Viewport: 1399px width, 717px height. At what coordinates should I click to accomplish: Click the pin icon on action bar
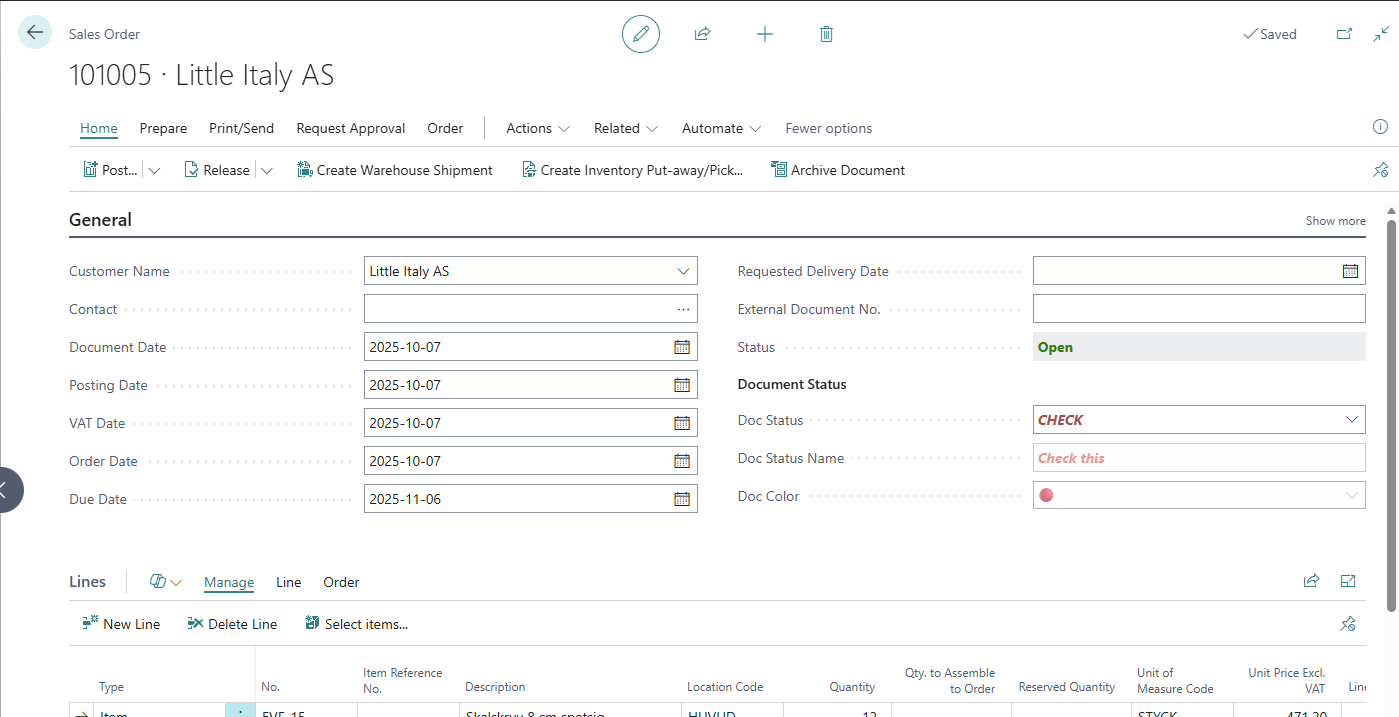[1381, 170]
